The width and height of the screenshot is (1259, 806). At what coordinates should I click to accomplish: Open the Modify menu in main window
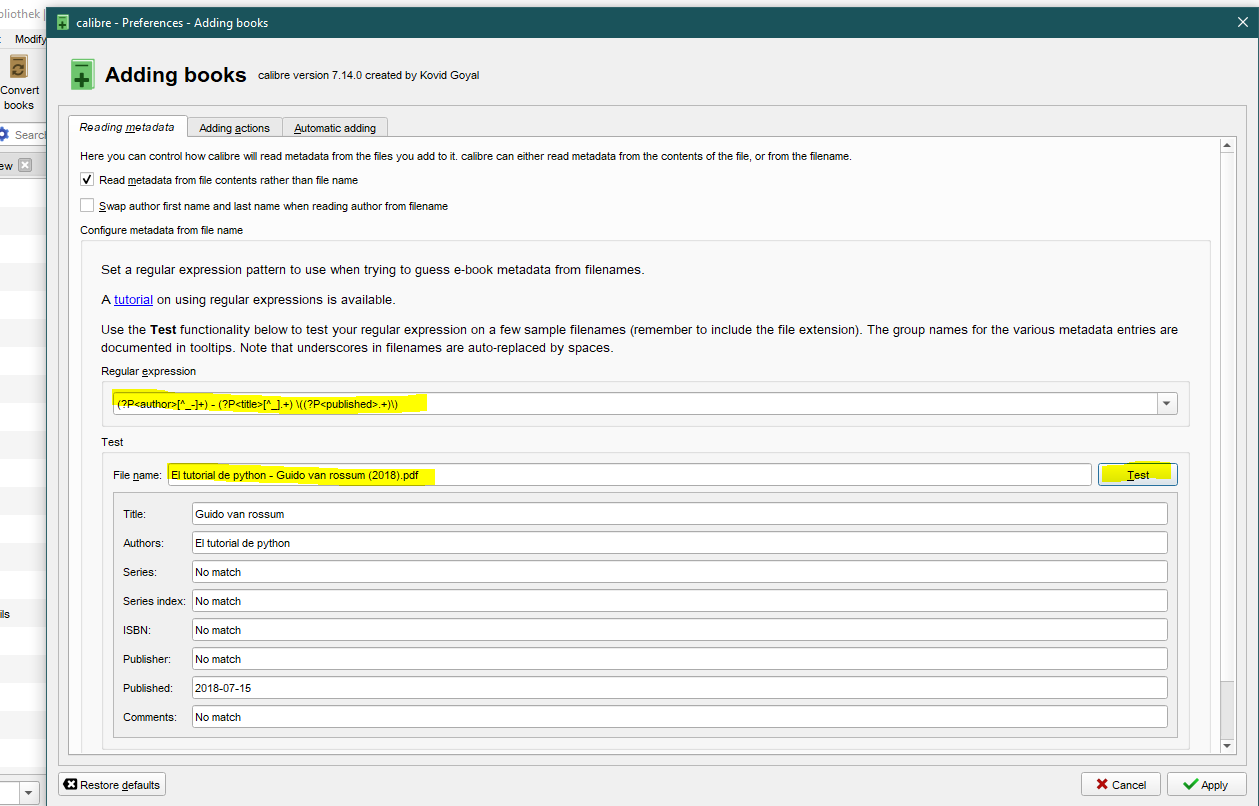click(x=30, y=39)
